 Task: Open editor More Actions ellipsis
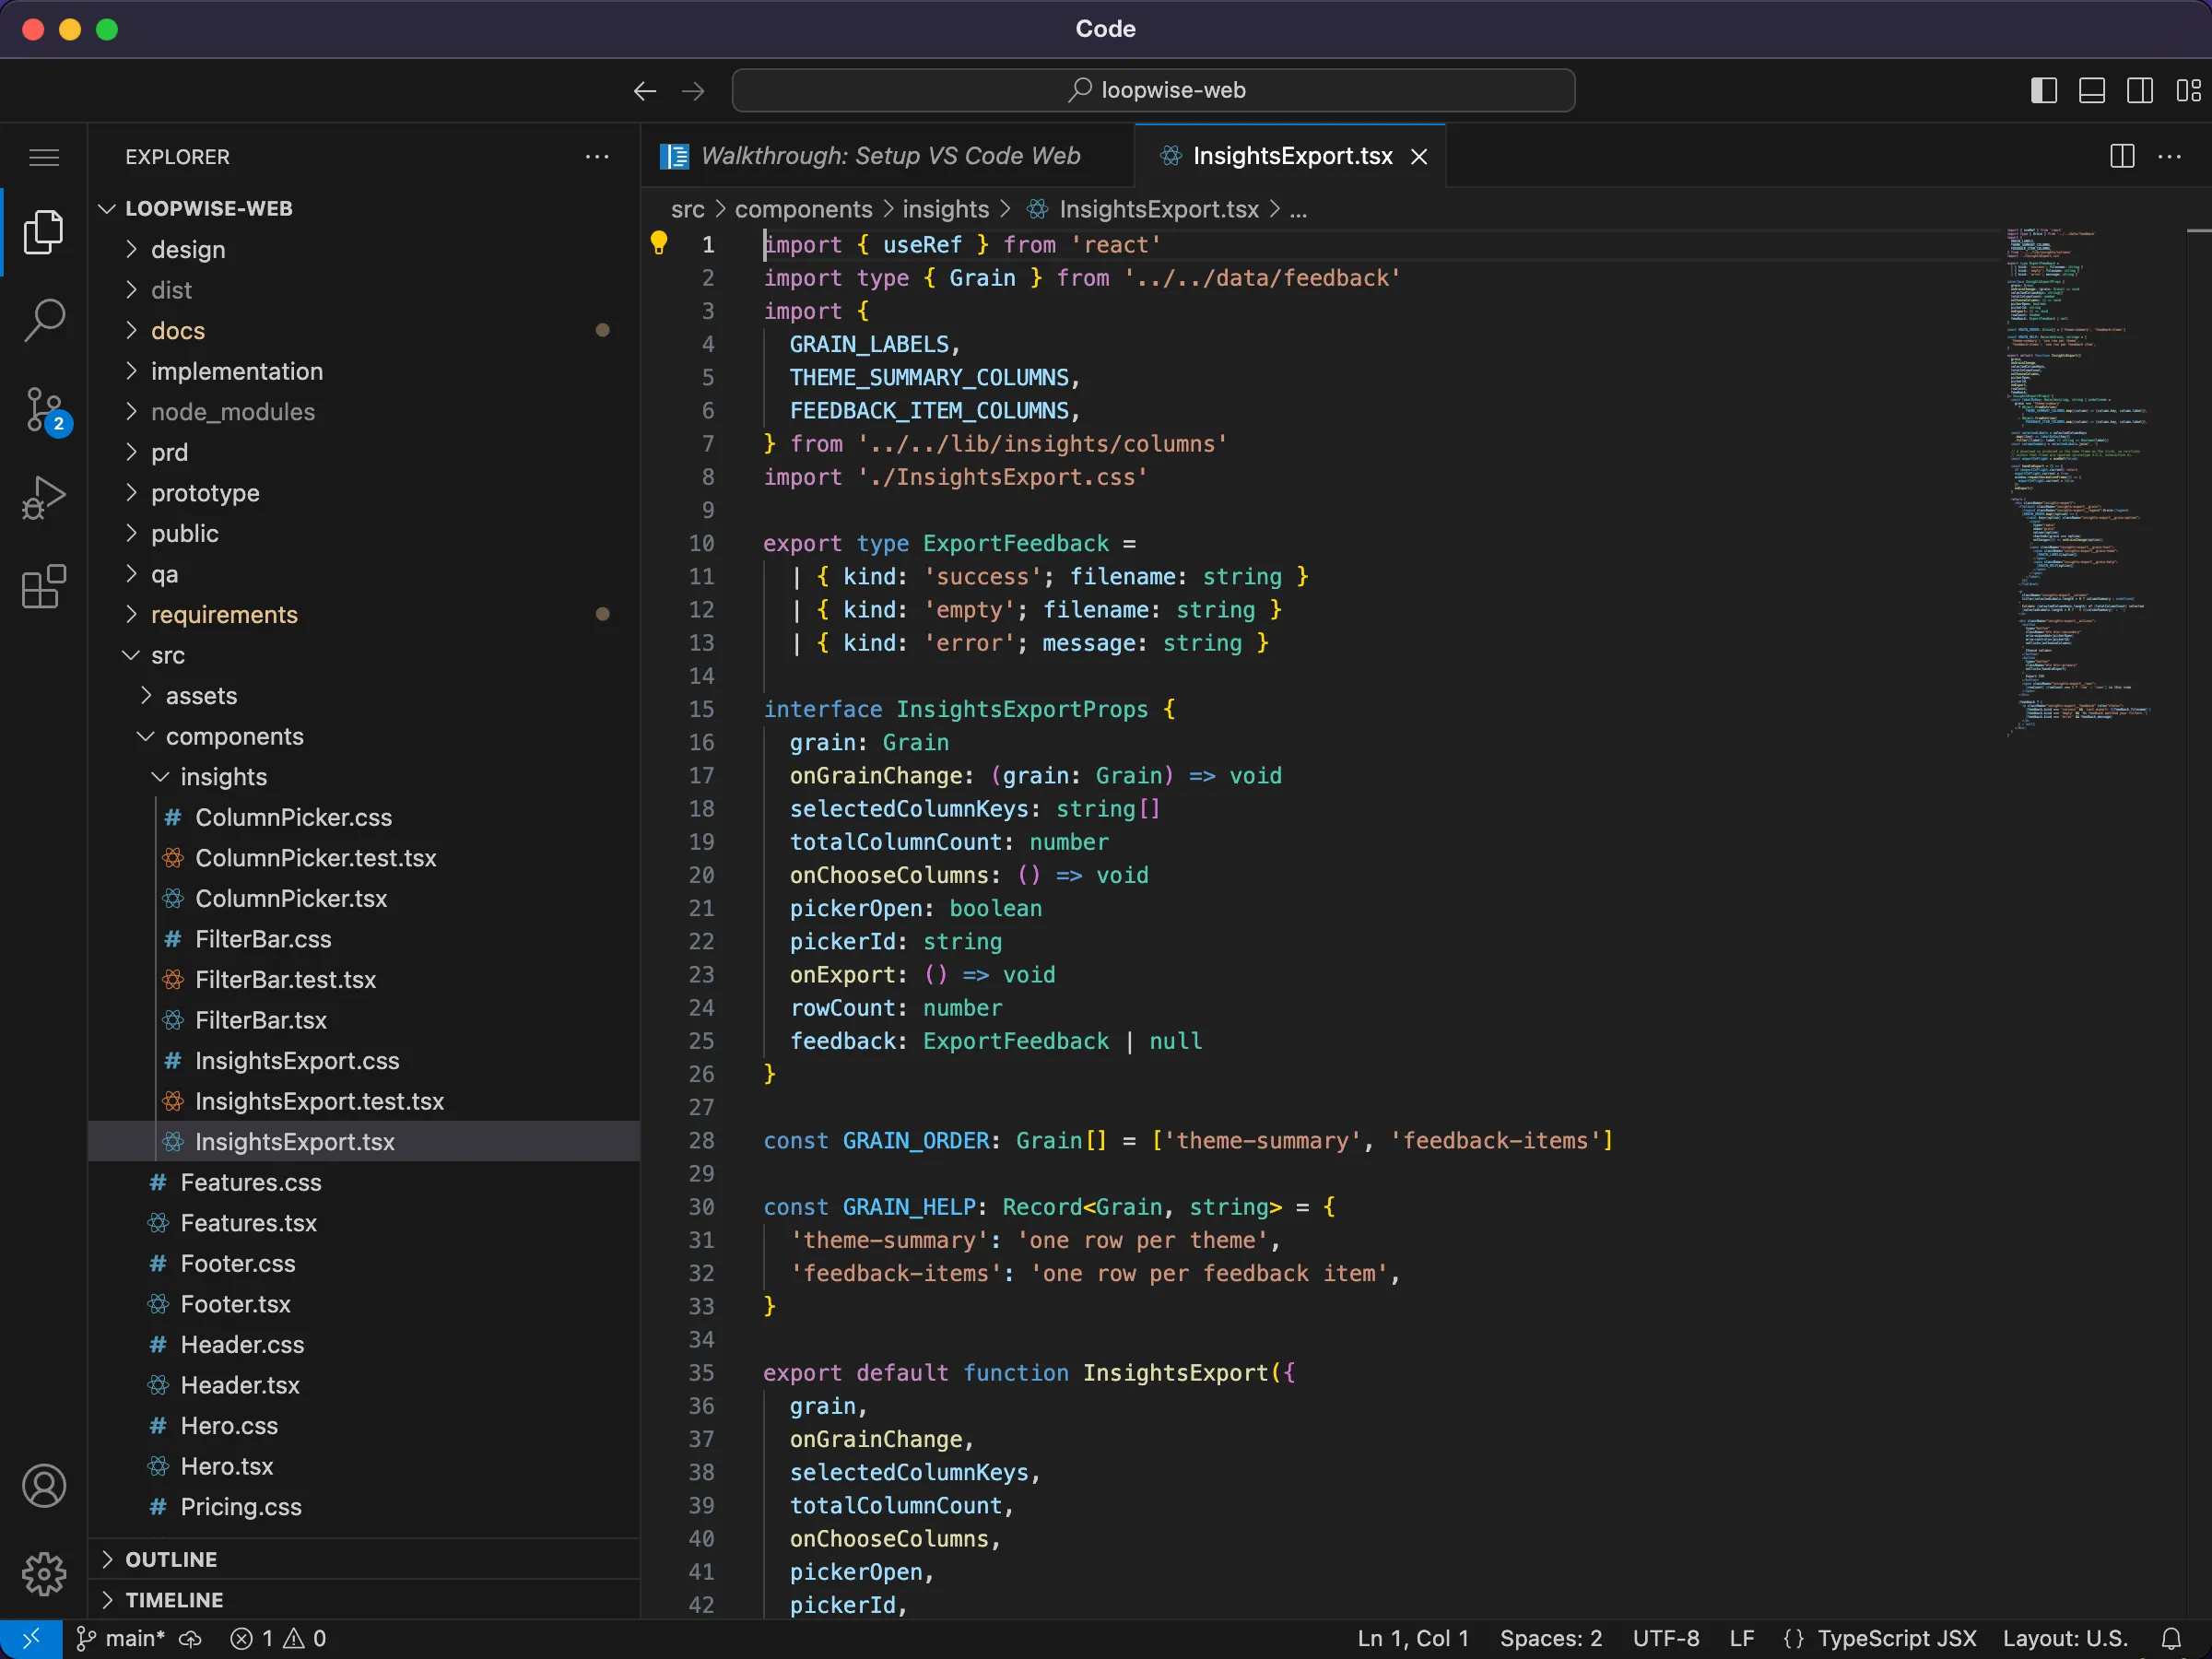point(2169,156)
